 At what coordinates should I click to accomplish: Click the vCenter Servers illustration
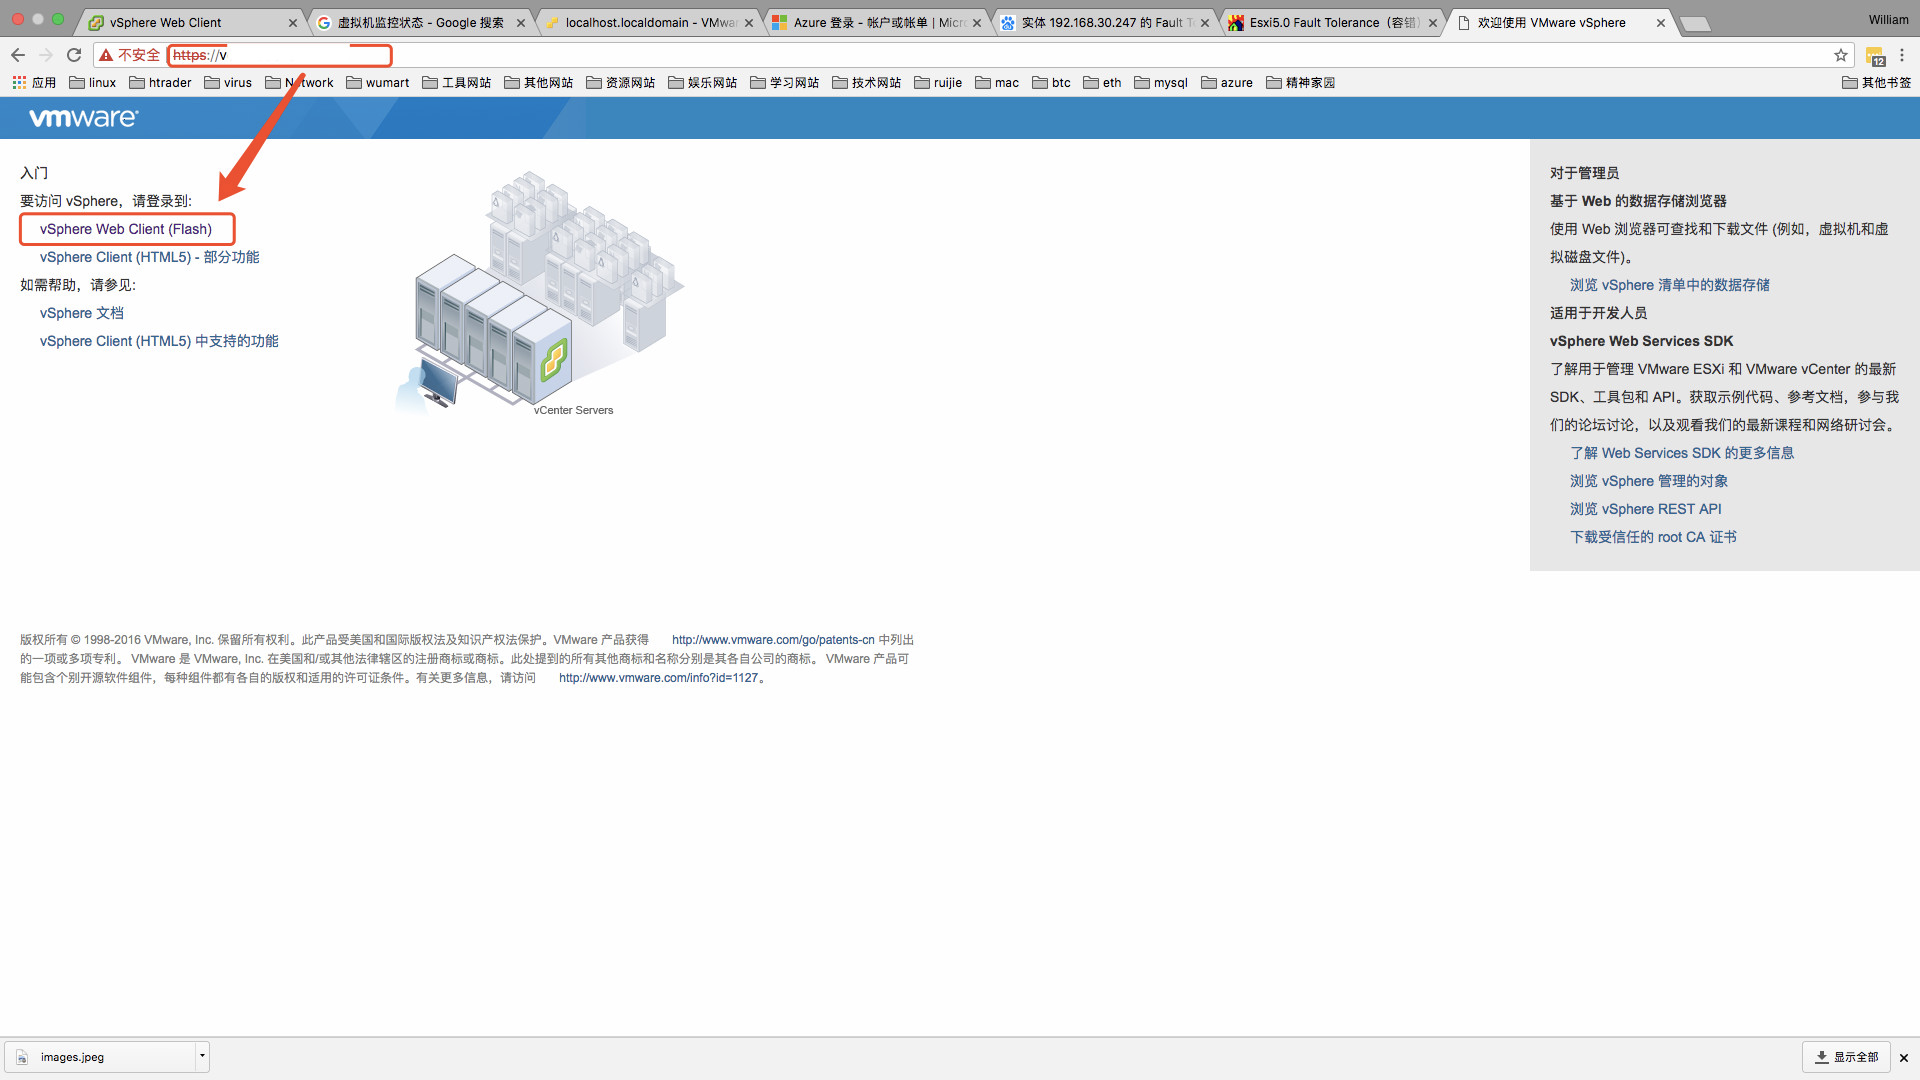coord(540,293)
